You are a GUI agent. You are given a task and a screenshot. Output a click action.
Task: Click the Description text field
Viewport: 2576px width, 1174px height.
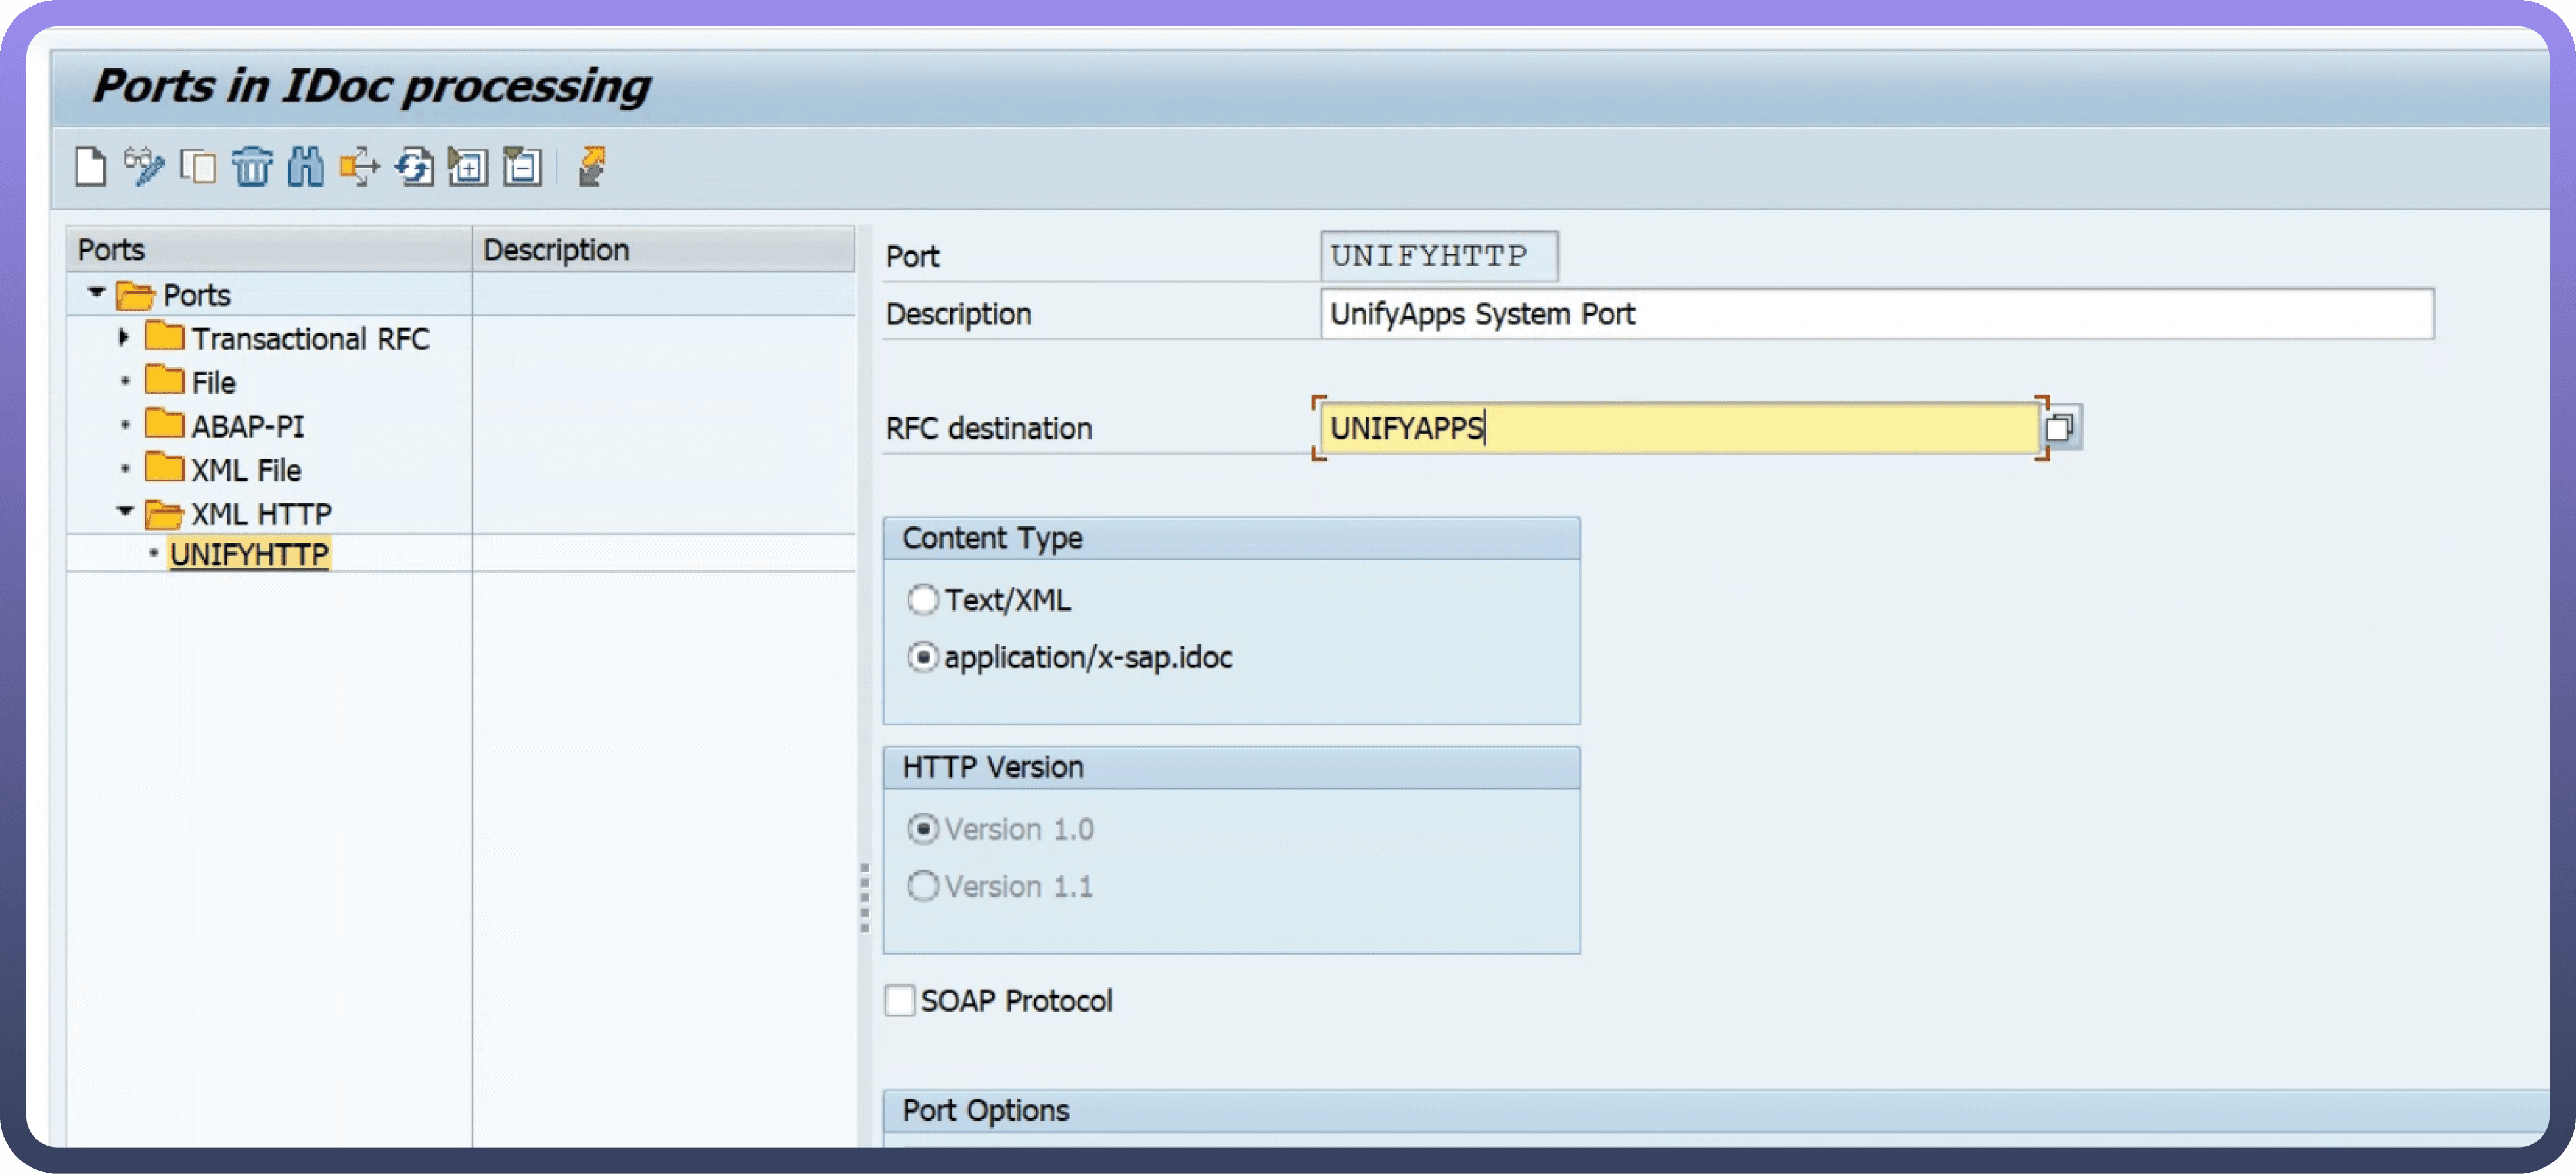pyautogui.click(x=1875, y=314)
